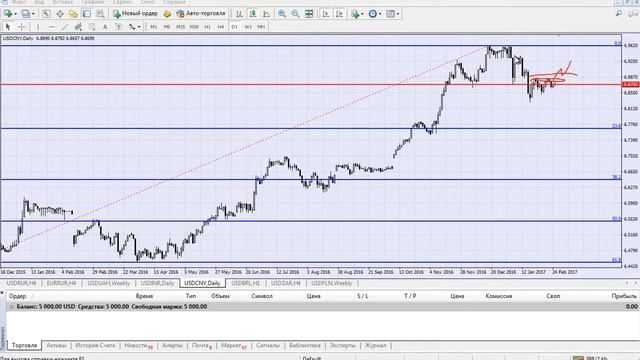Sort by Прибыль column header
Screen dimensions: 640x360
tap(624, 296)
